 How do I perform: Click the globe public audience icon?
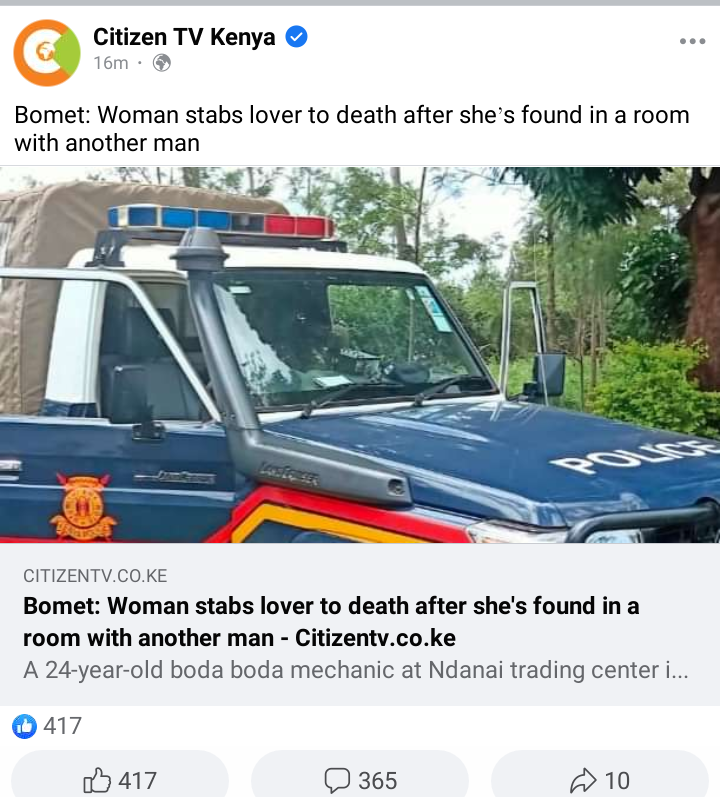162,63
